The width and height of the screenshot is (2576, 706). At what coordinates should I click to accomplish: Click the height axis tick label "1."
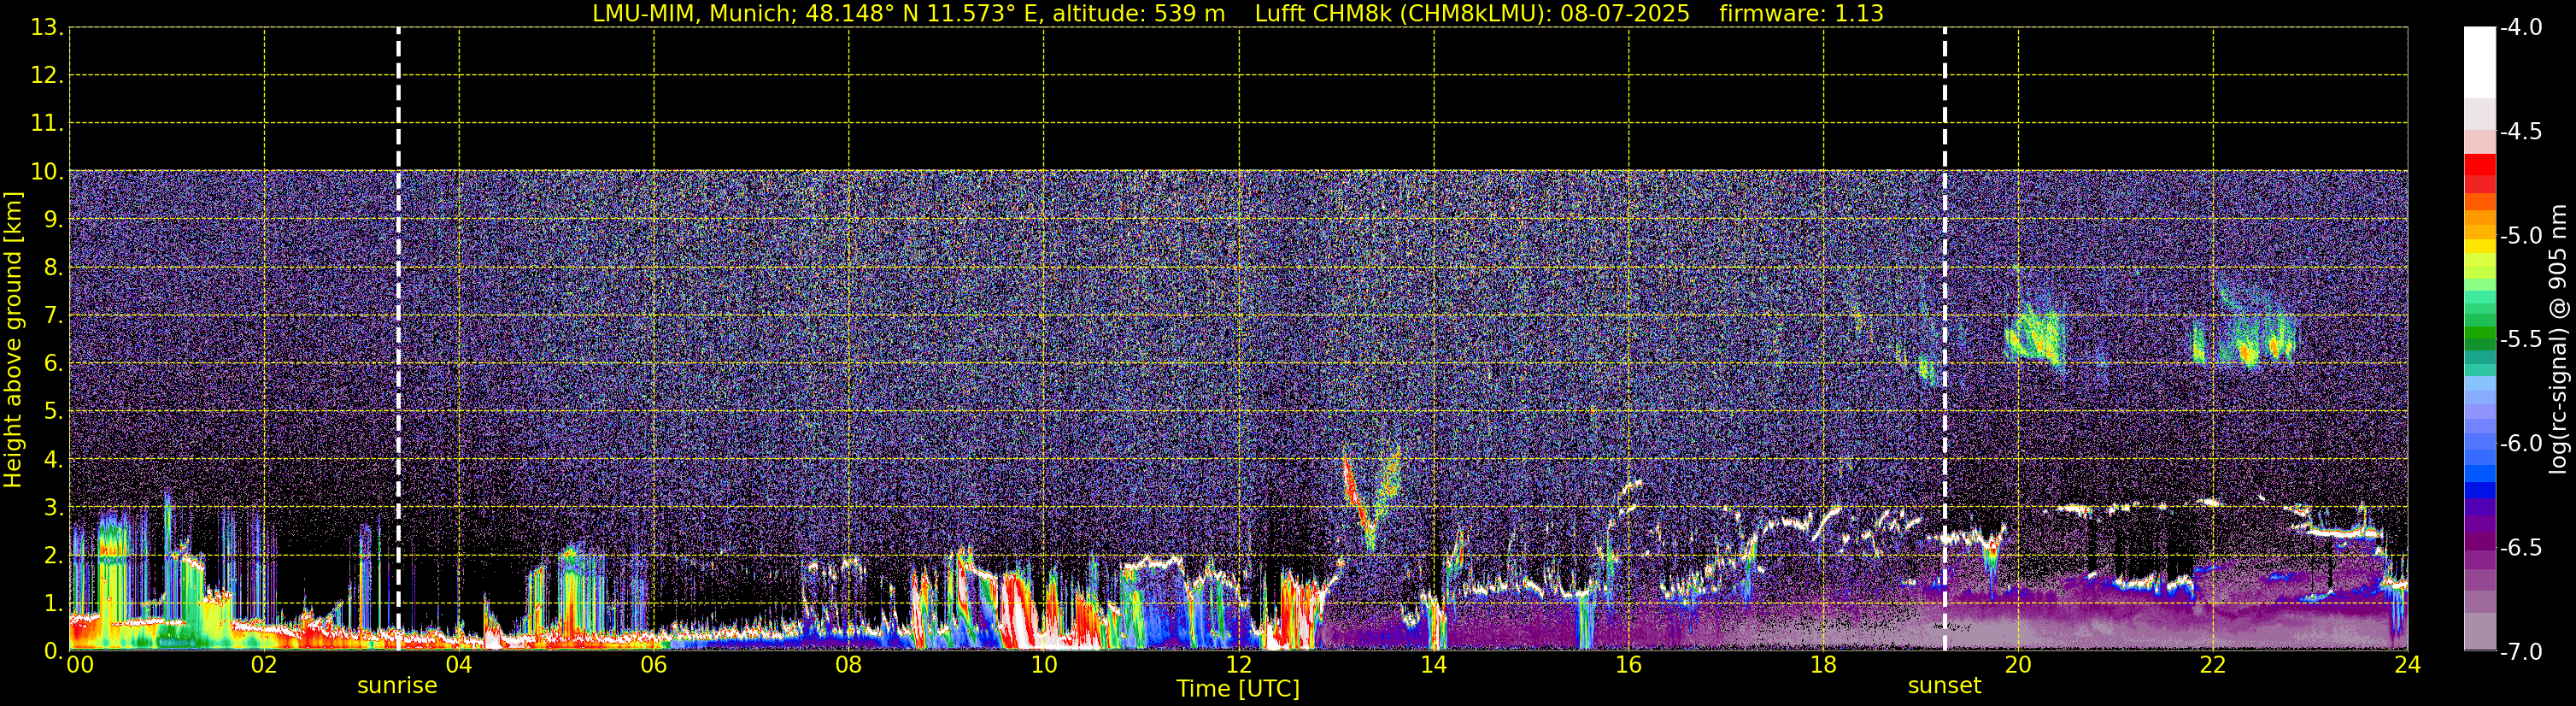click(52, 604)
